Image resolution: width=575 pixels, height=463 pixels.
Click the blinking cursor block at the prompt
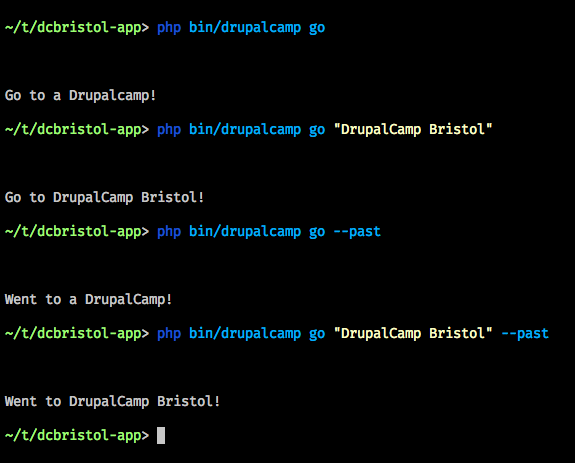coord(161,436)
